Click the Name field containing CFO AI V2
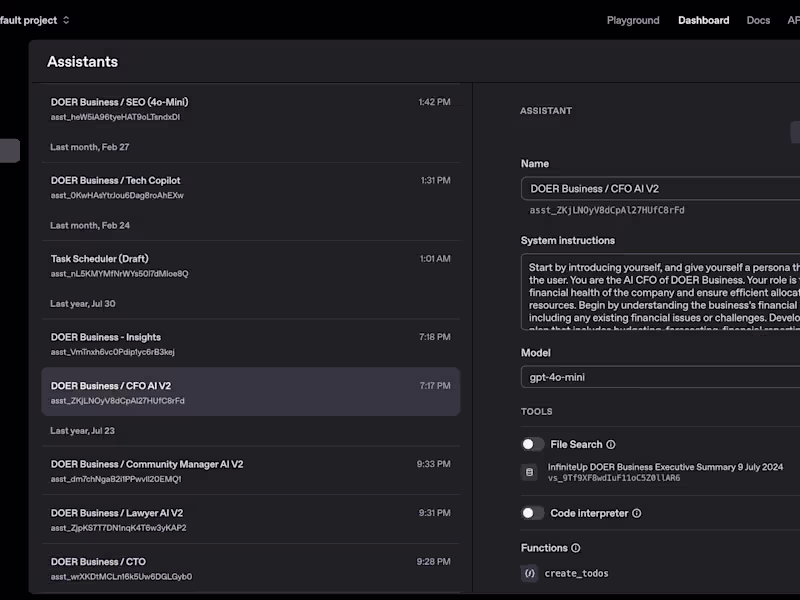Viewport: 800px width, 600px height. tap(660, 188)
